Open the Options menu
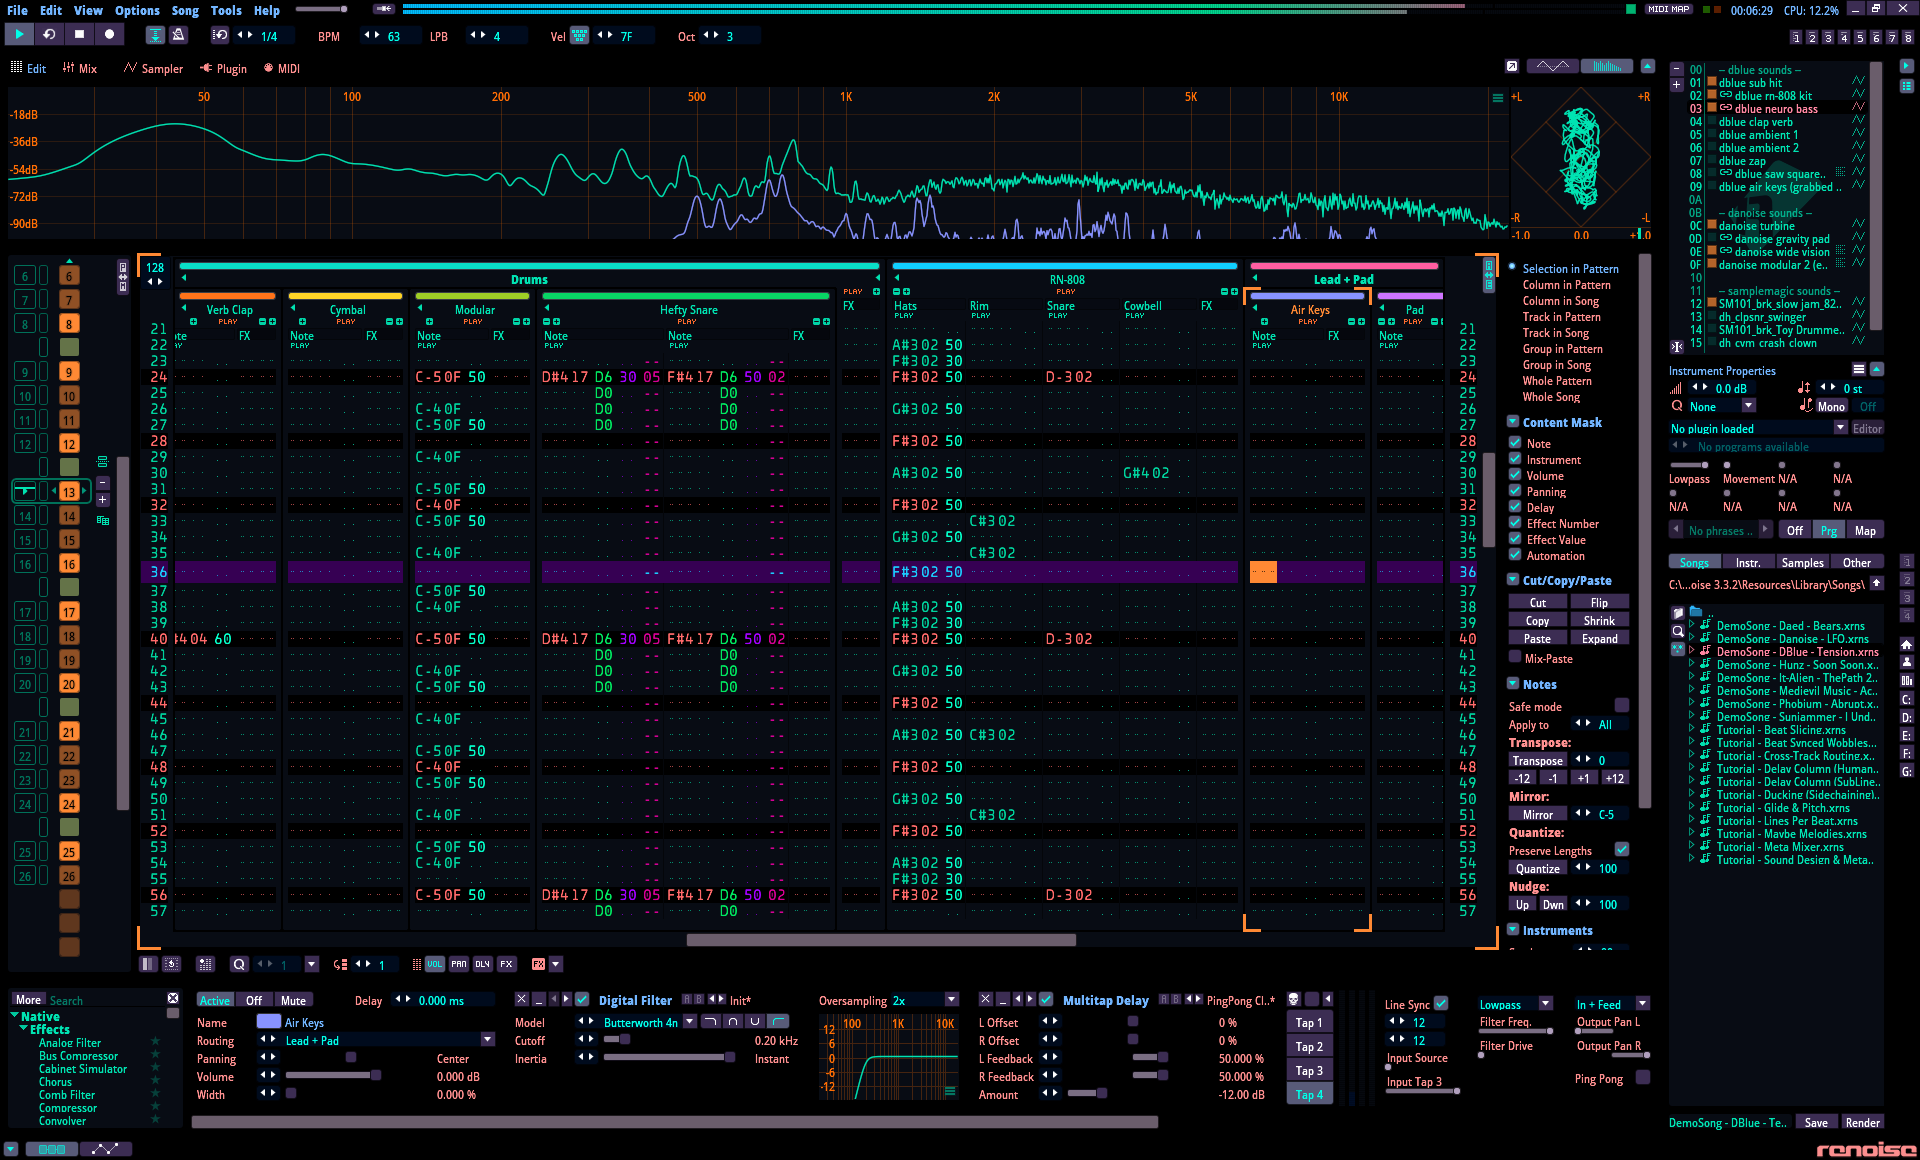Screen dimensions: 1920x1160 [x=137, y=10]
